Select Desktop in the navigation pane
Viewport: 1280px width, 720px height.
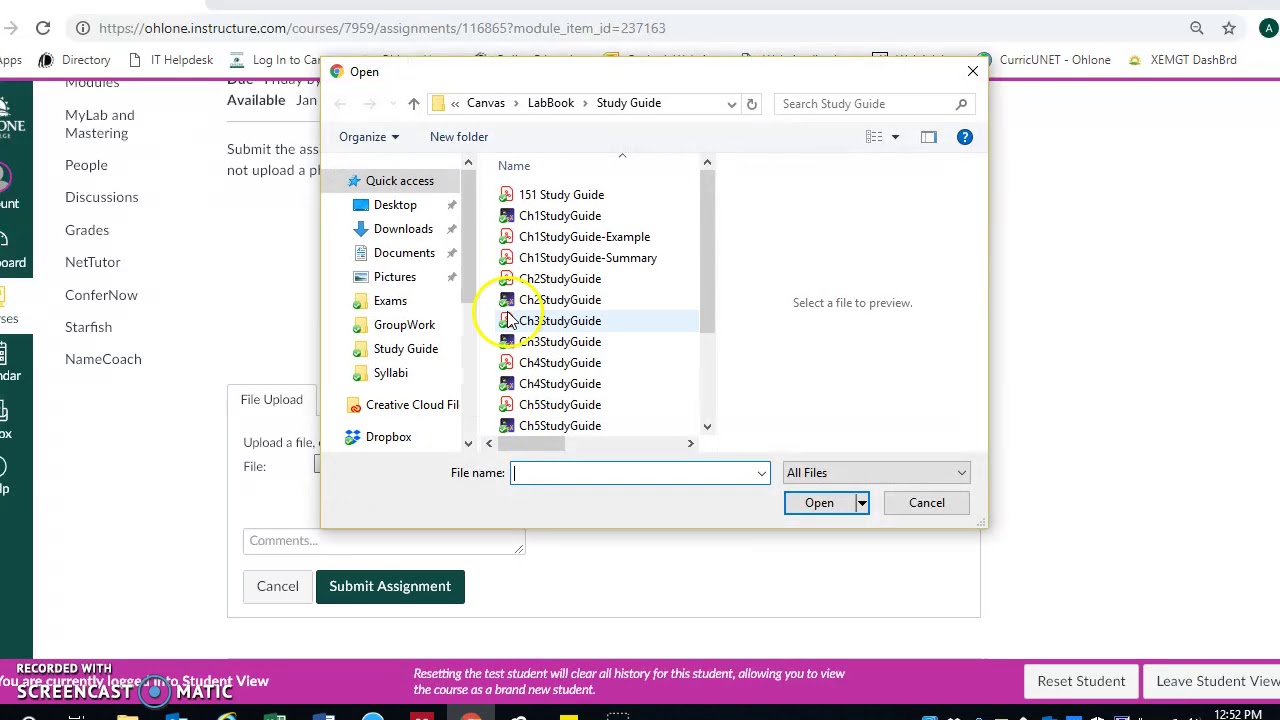395,205
